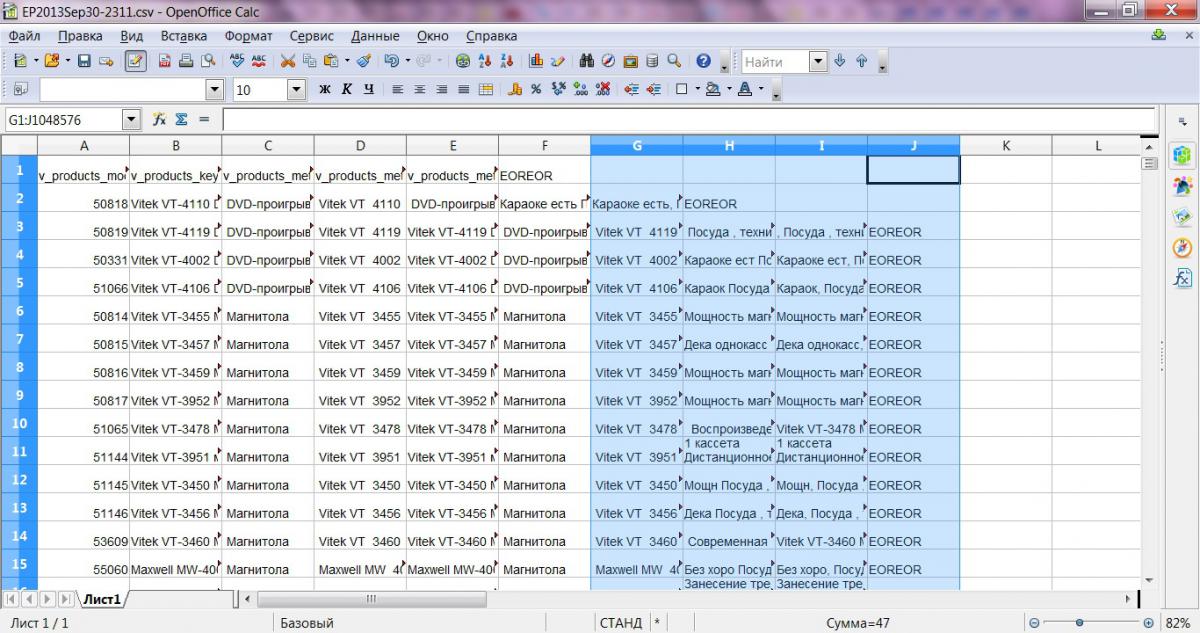The height and width of the screenshot is (633, 1200).
Task: Increase indent icon
Action: click(x=654, y=89)
